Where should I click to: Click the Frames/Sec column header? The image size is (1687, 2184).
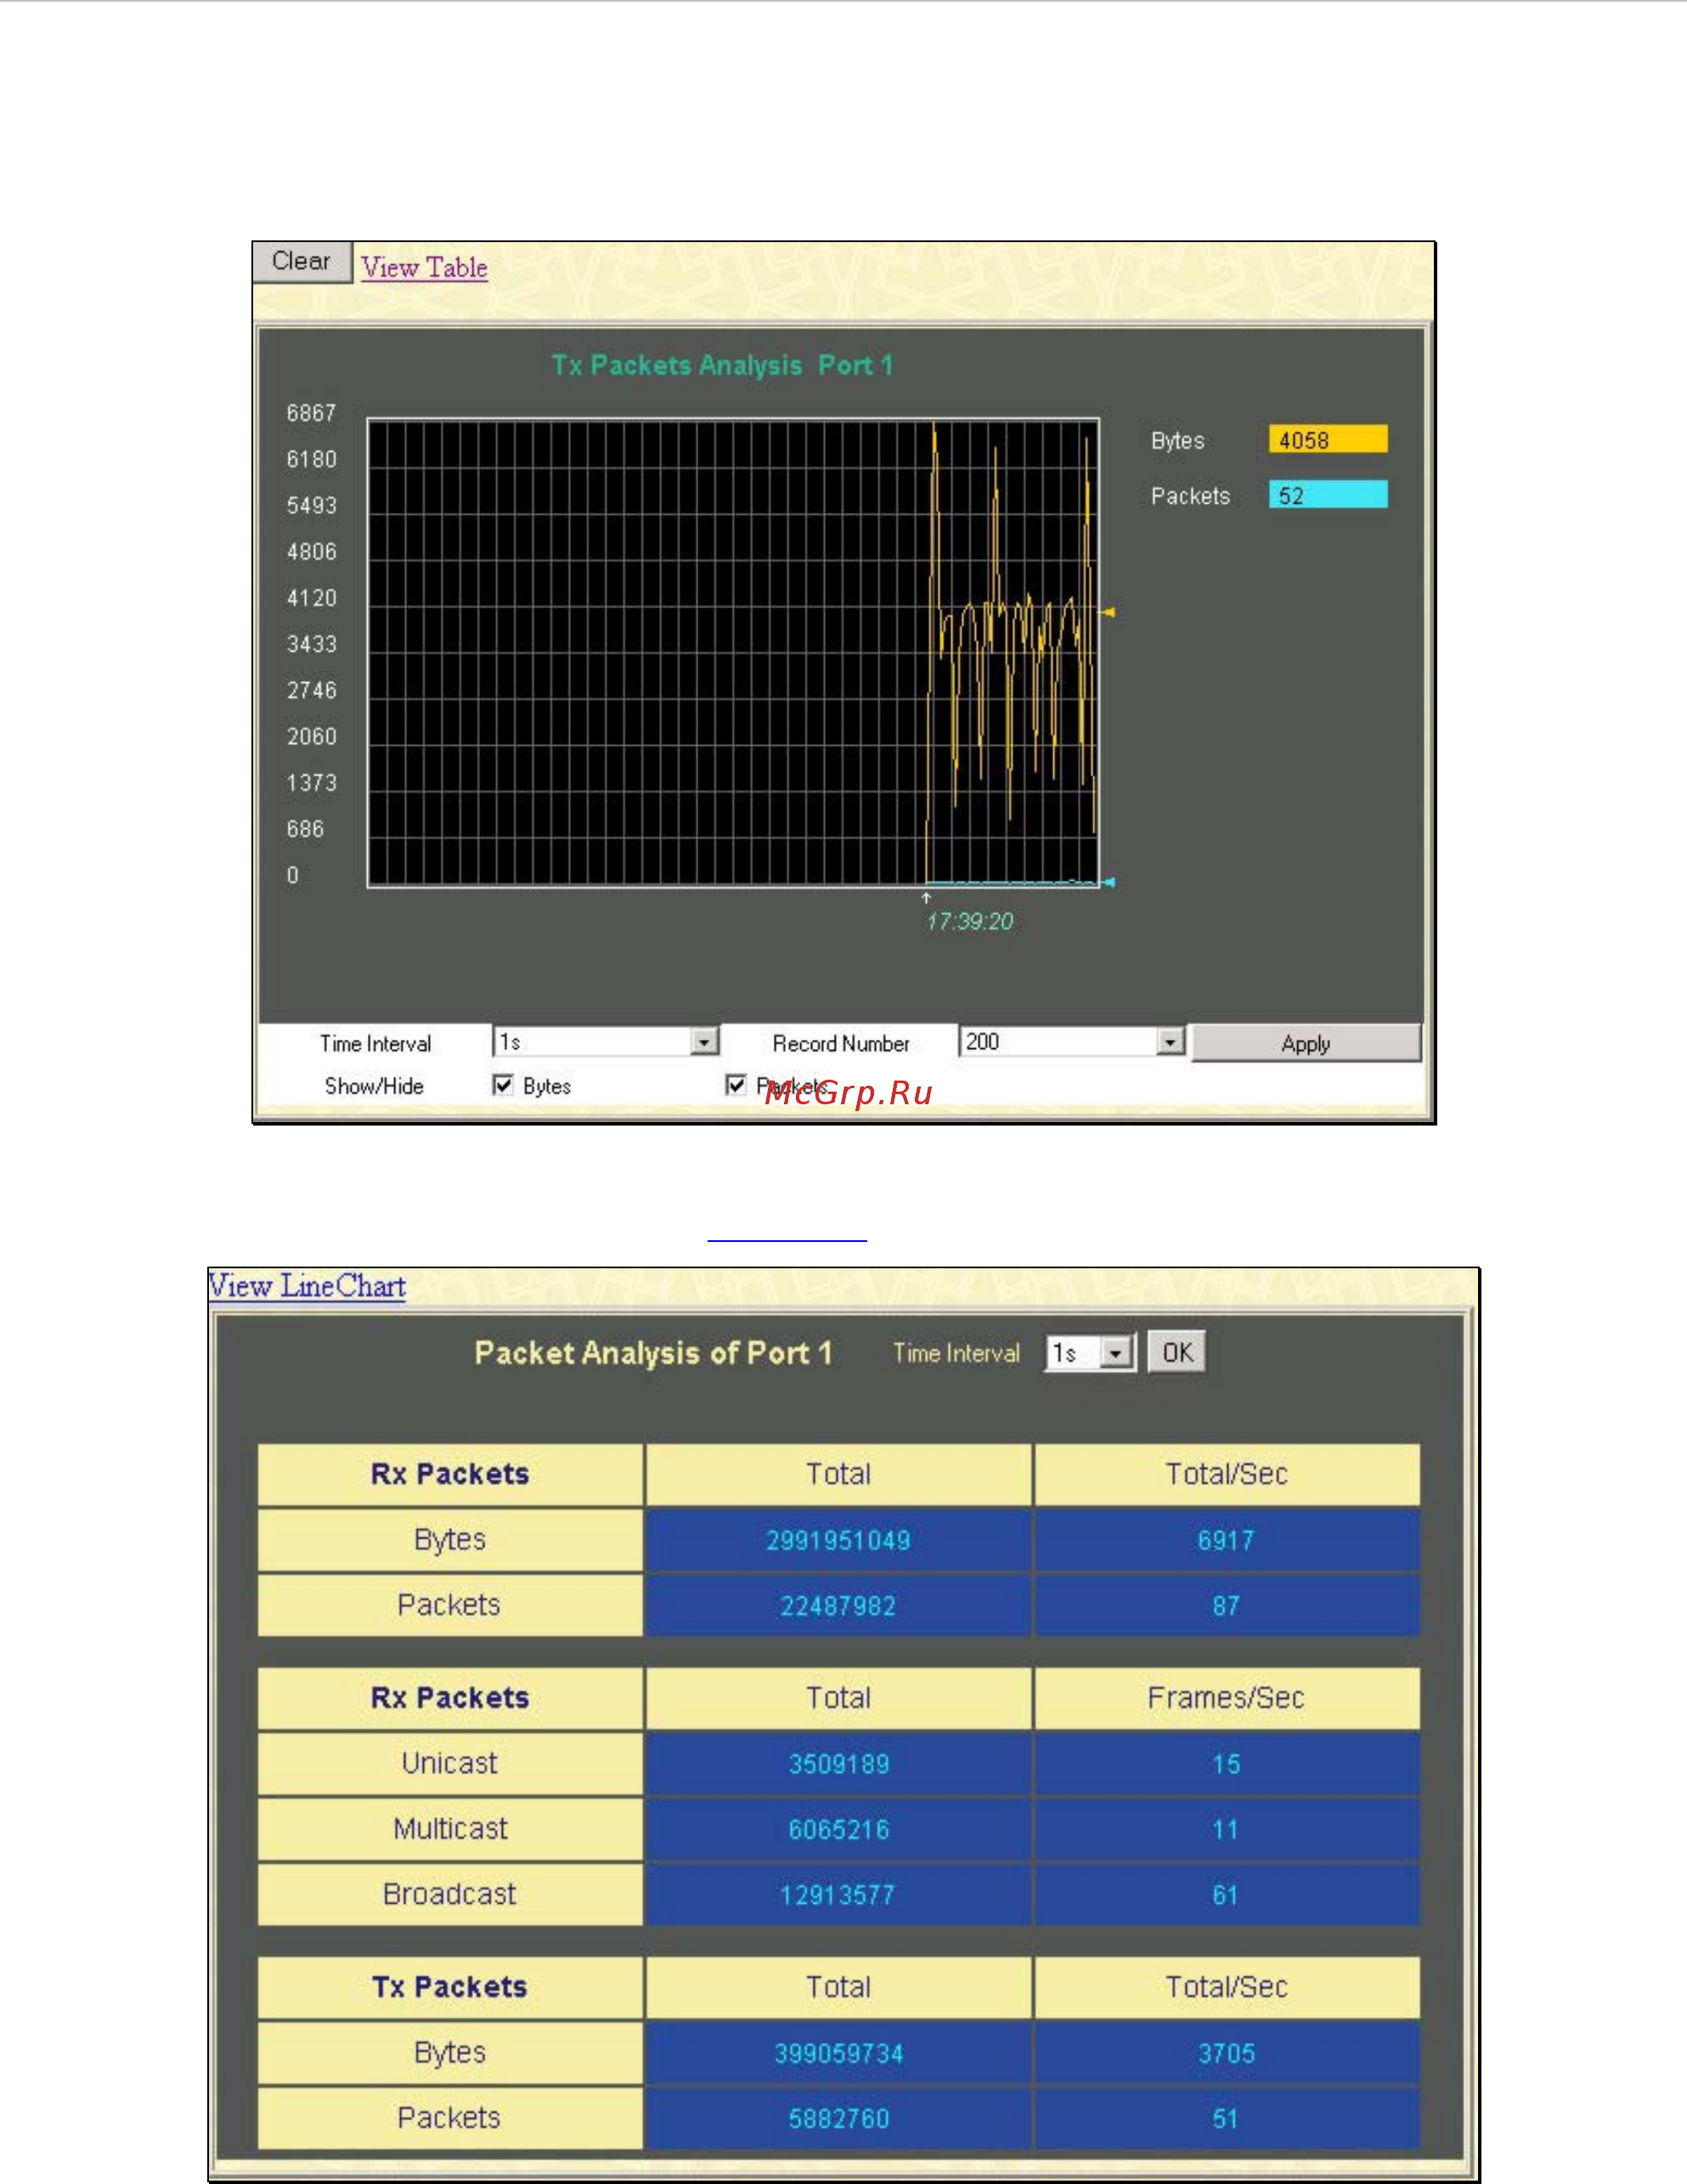[x=1226, y=1698]
